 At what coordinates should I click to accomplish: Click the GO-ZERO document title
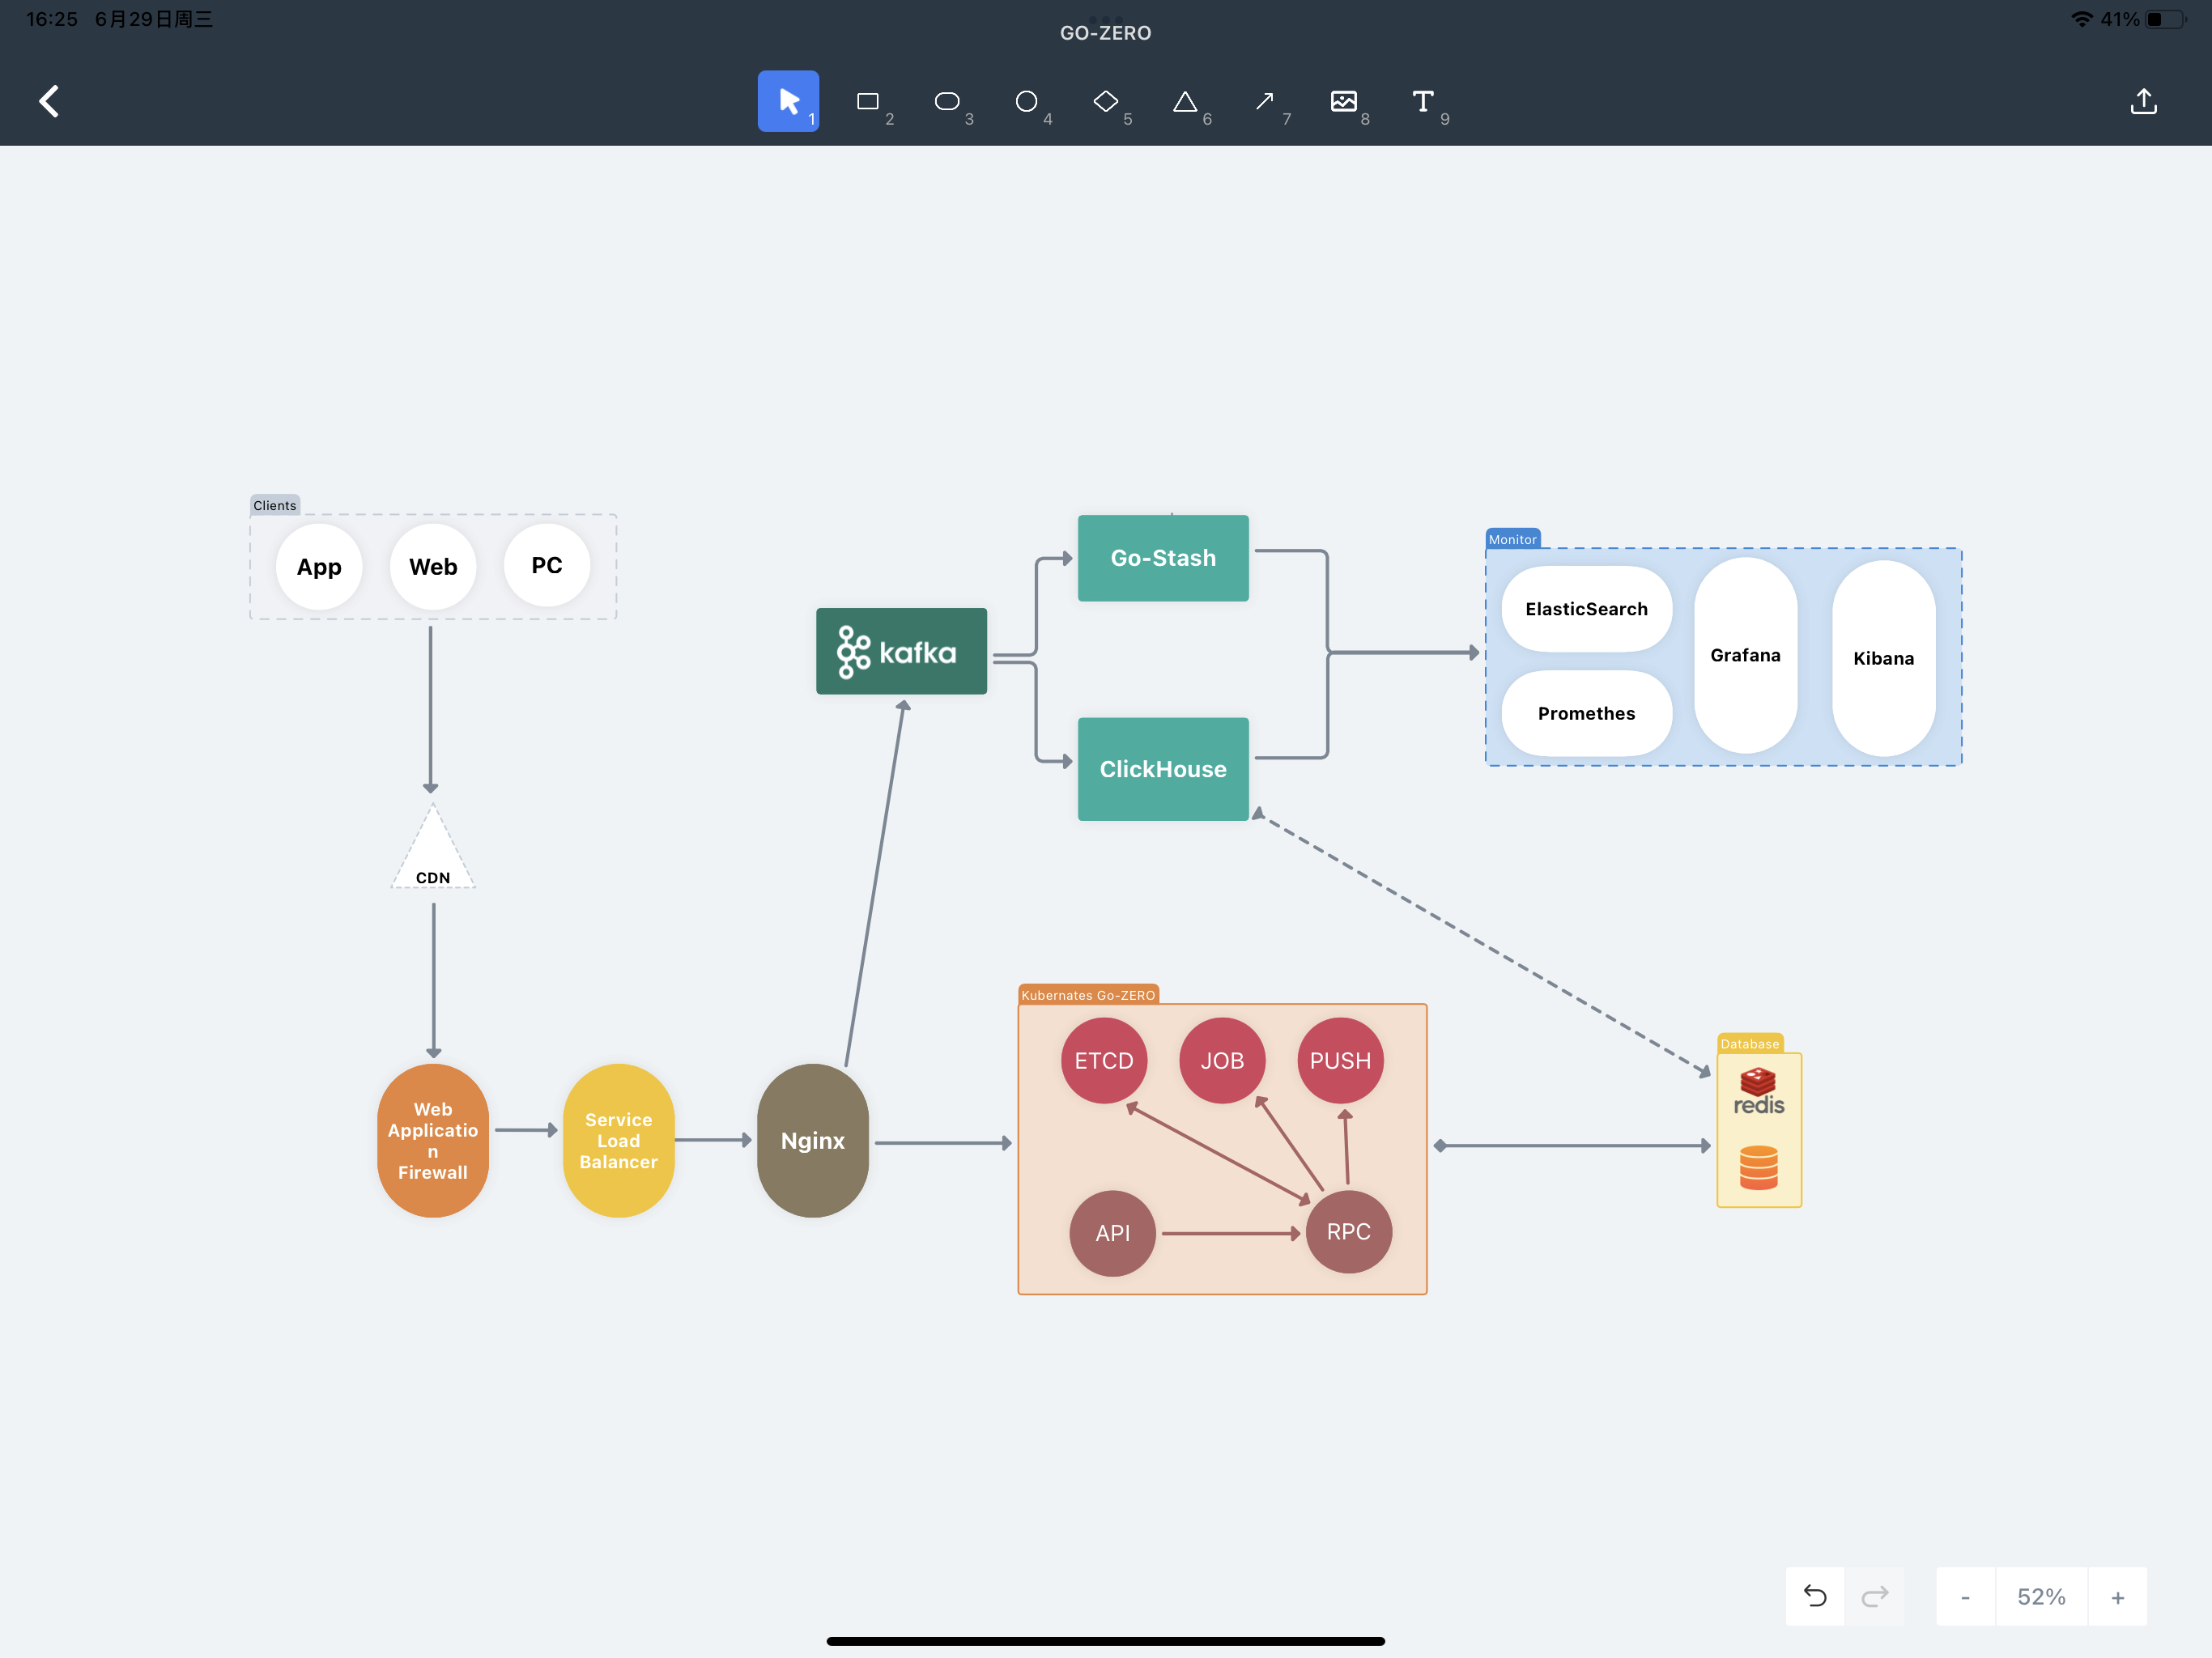pos(1105,33)
